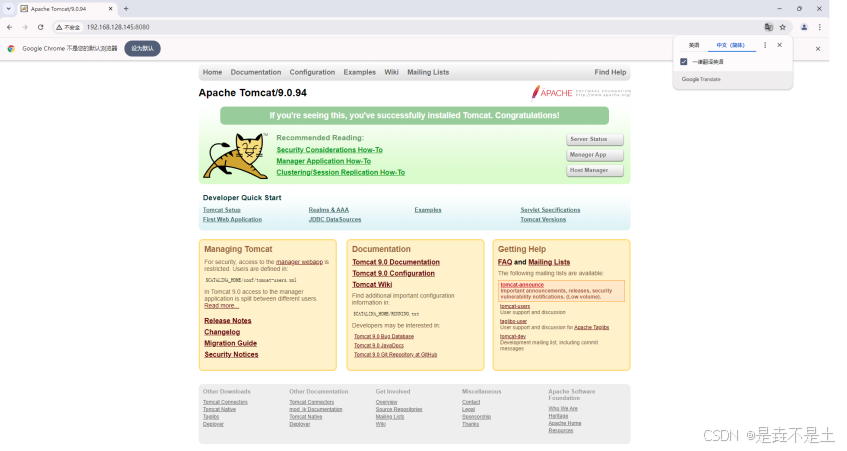Open the Chrome profile icon
The width and height of the screenshot is (847, 451).
coord(804,27)
